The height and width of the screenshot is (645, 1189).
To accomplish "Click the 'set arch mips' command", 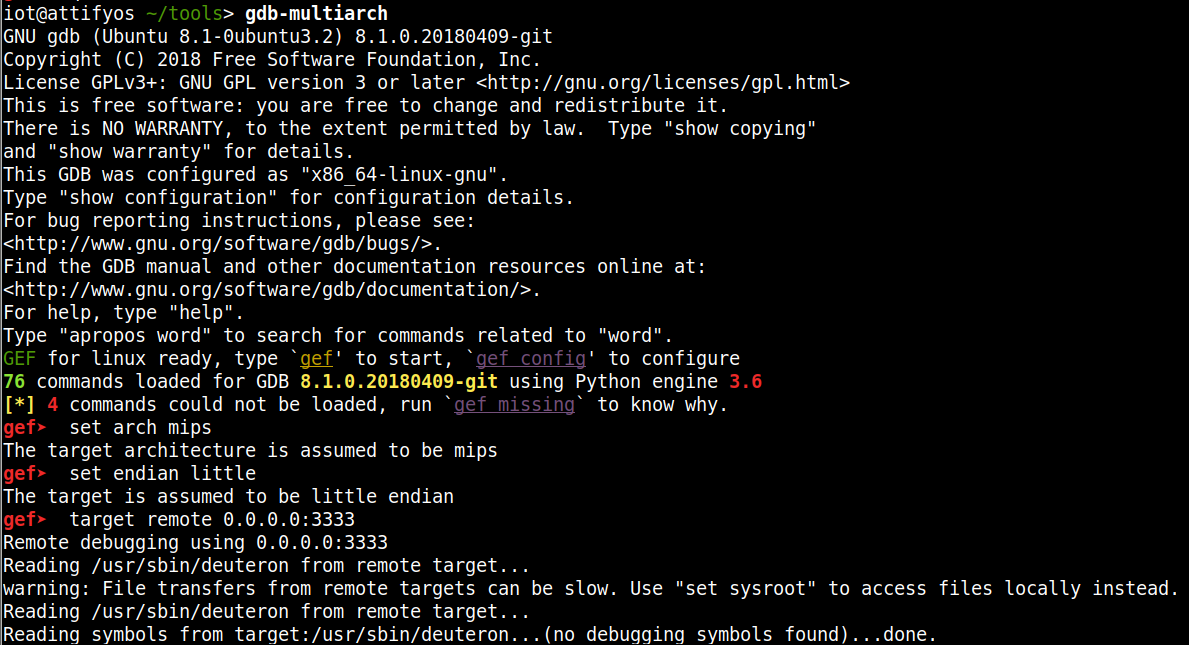I will pyautogui.click(x=140, y=428).
